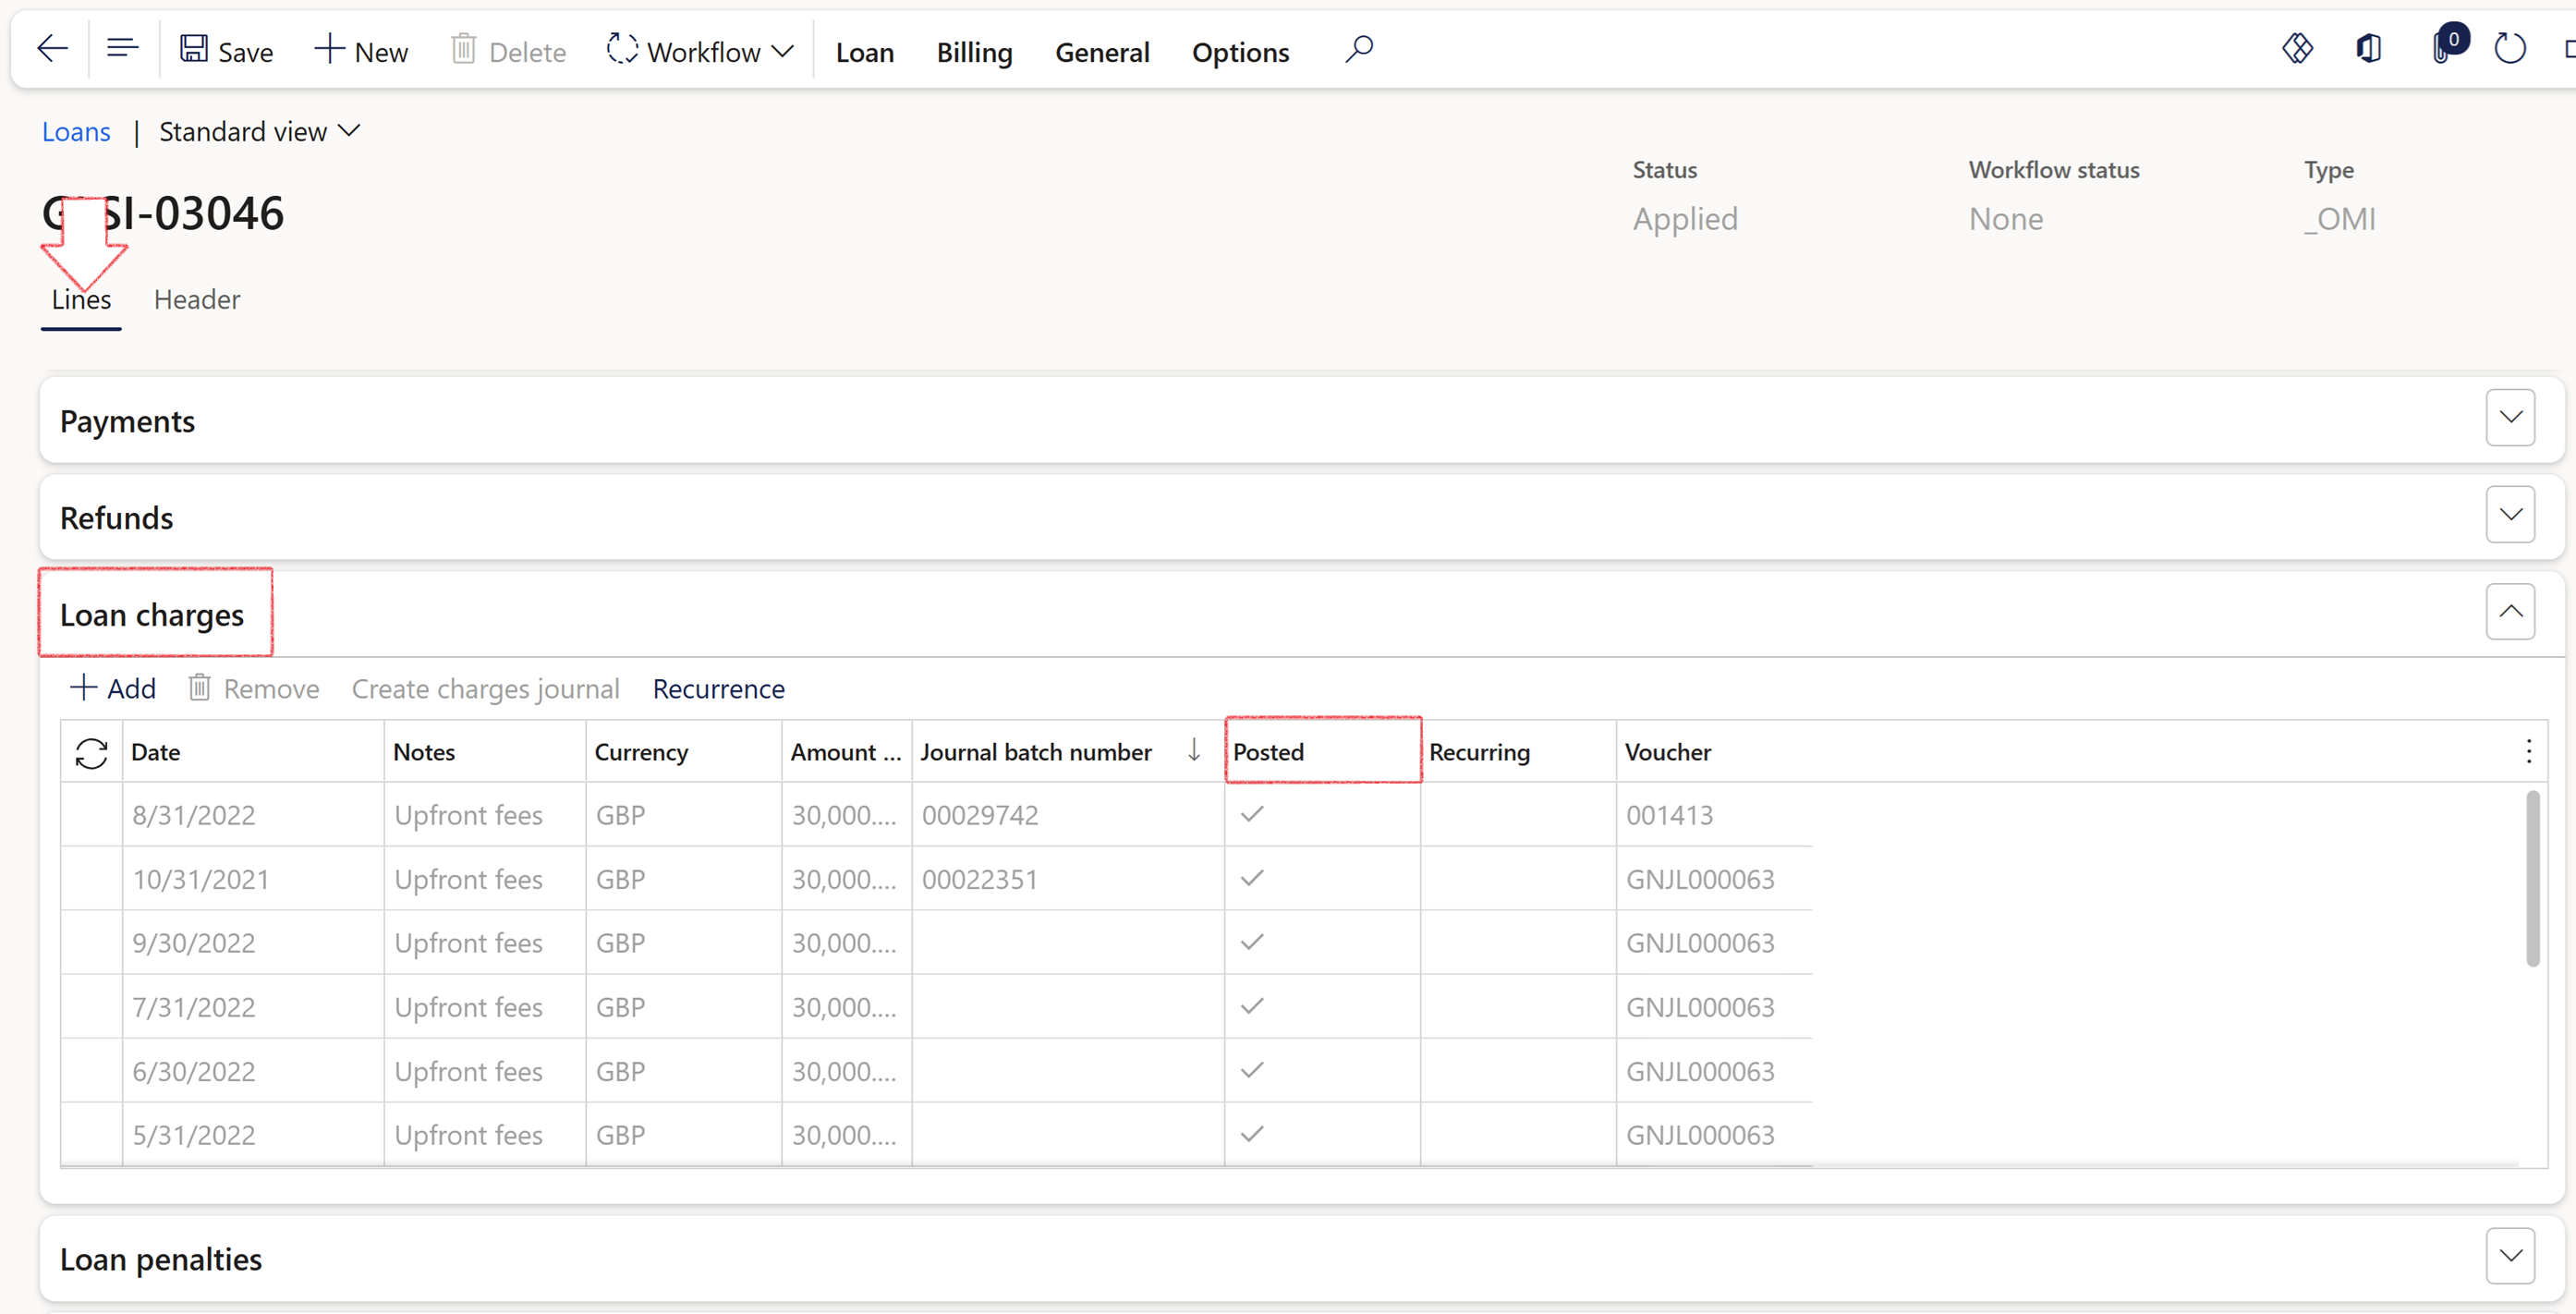2576x1314 pixels.
Task: Open grid options three-dot menu
Action: (2528, 752)
